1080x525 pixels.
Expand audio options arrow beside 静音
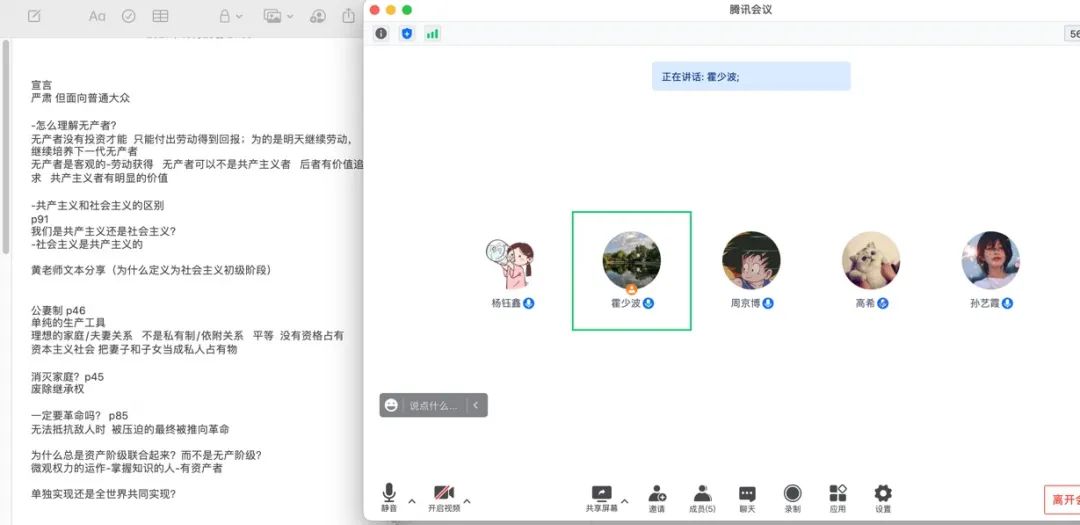click(412, 500)
